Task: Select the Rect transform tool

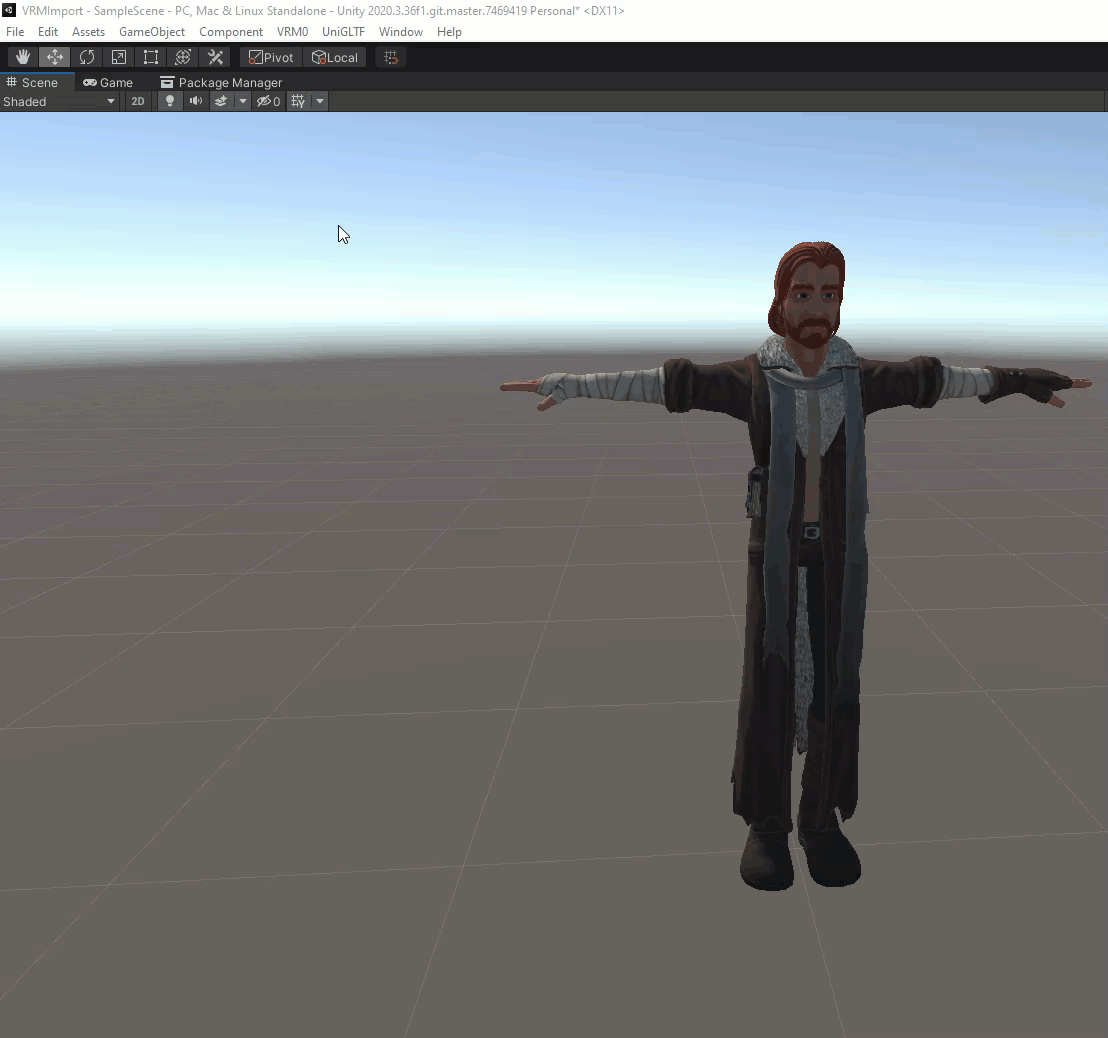Action: click(x=151, y=57)
